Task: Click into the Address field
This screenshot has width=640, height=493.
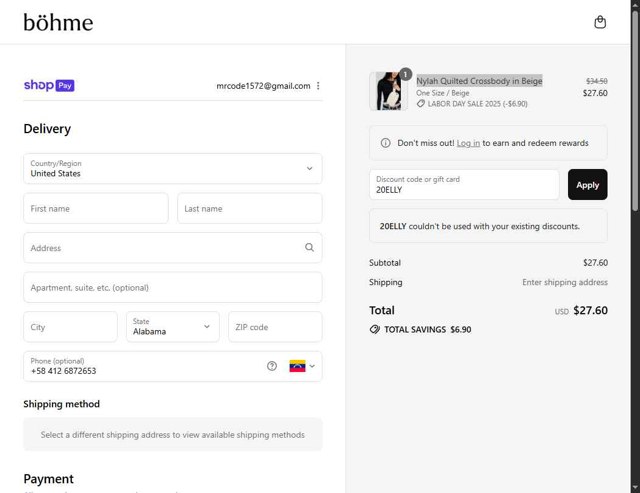Action: pos(173,248)
